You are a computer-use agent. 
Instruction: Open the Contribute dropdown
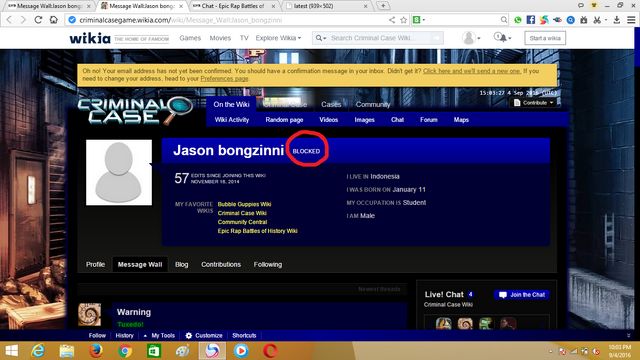point(533,102)
